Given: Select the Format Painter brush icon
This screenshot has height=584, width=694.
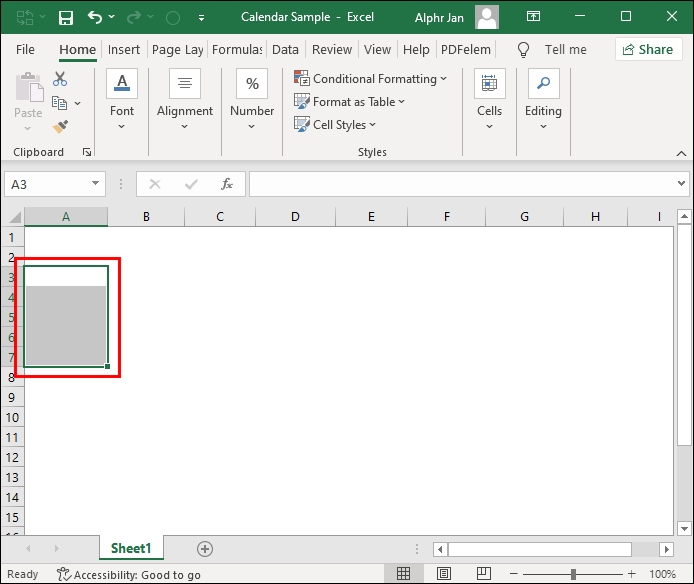Looking at the screenshot, I should click(60, 127).
